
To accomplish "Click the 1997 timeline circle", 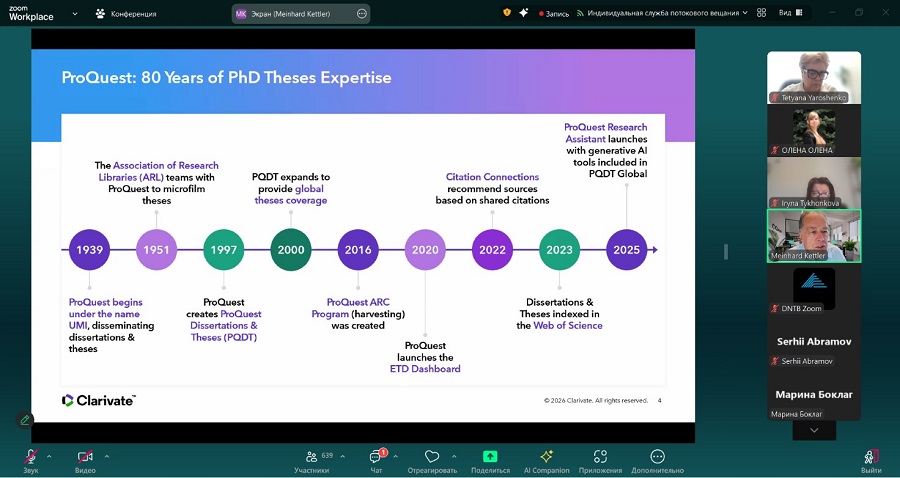I will click(224, 250).
